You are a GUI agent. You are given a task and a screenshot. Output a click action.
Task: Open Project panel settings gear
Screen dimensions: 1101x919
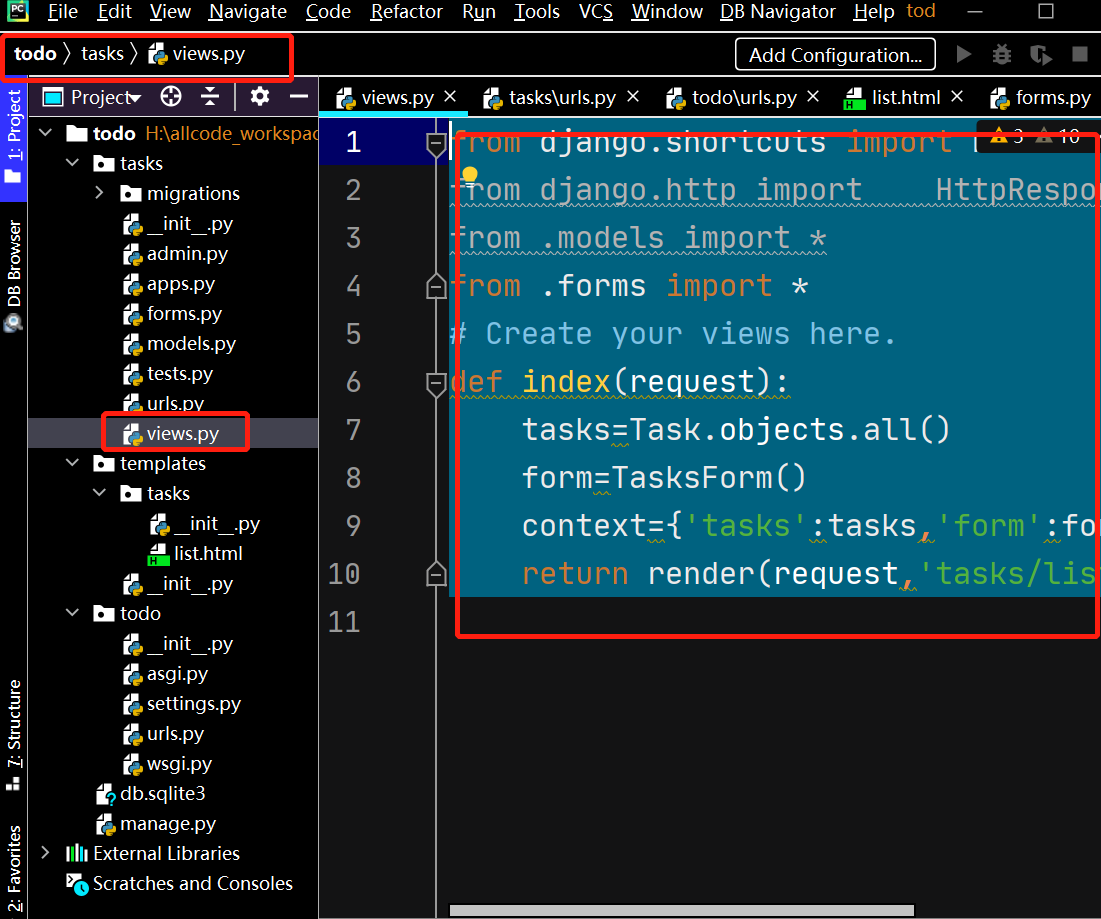[260, 96]
